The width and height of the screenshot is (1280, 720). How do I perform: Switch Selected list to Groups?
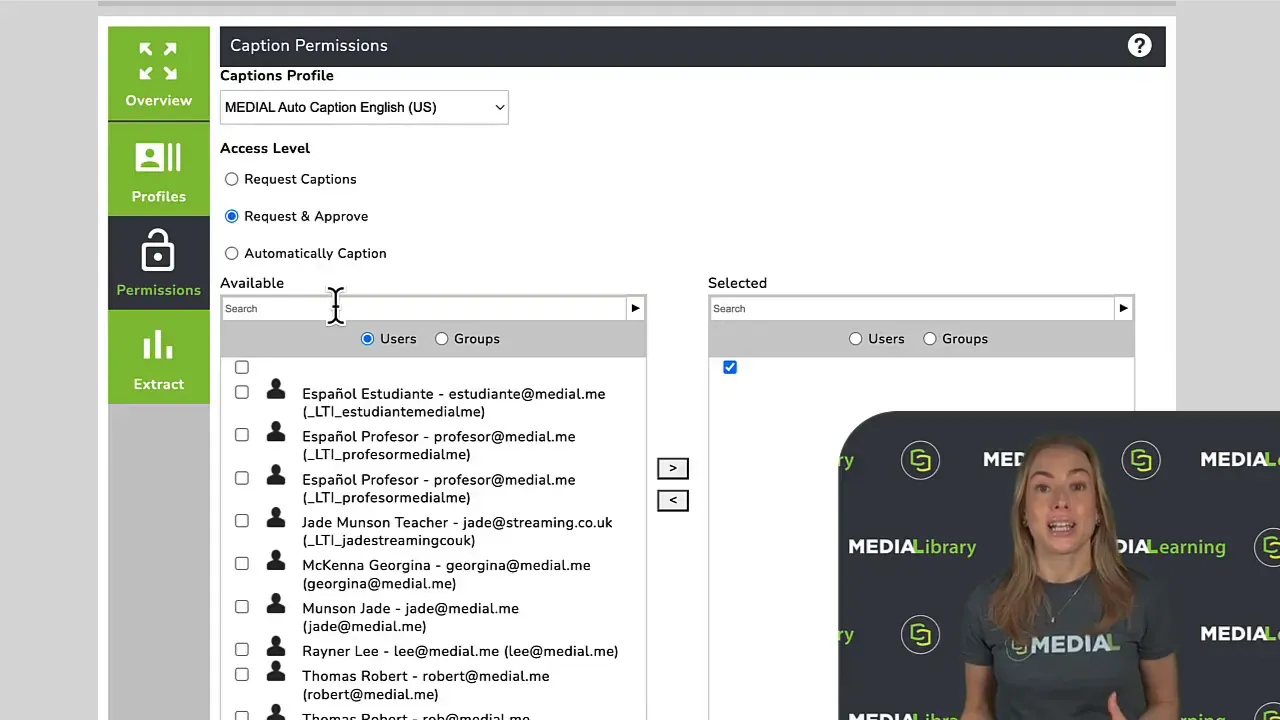930,339
